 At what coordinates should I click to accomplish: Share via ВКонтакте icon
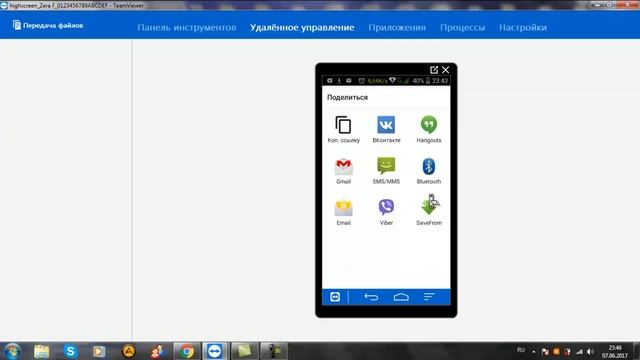pos(386,124)
